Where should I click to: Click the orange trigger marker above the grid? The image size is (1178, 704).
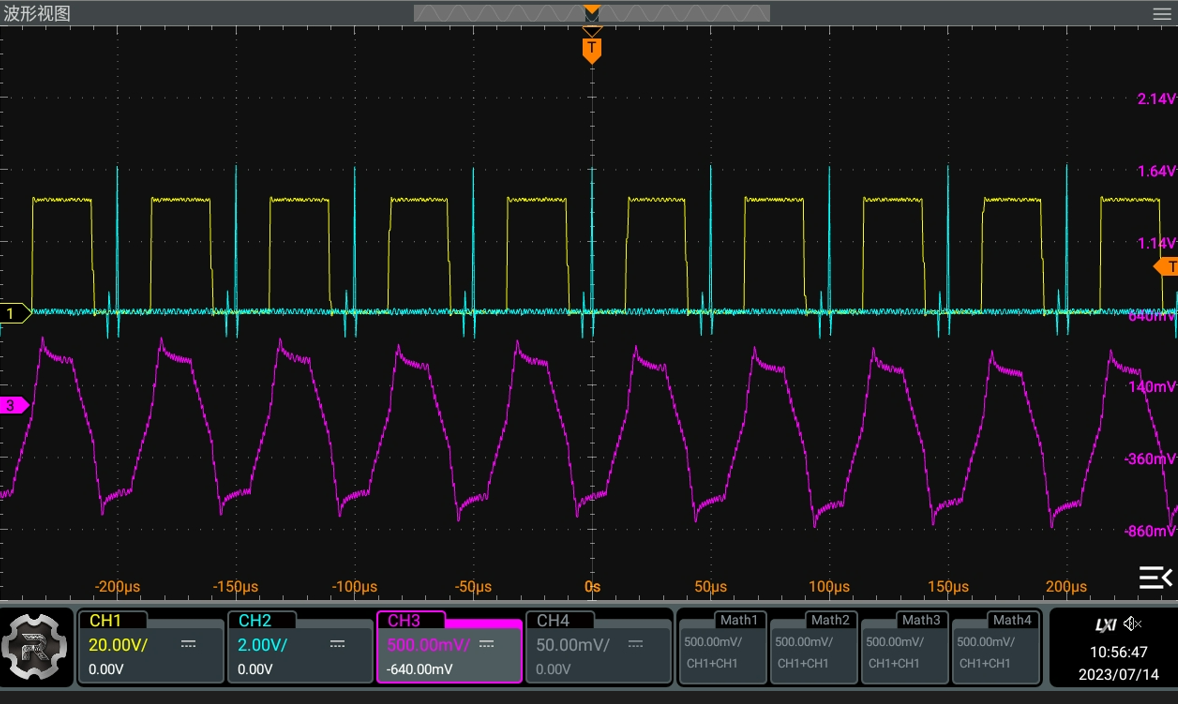click(x=591, y=48)
